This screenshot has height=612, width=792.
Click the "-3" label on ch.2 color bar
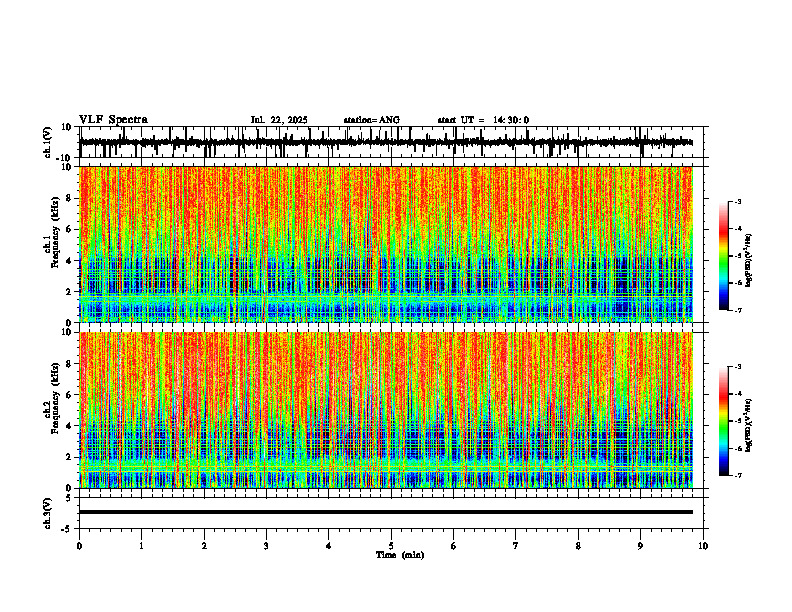[738, 367]
